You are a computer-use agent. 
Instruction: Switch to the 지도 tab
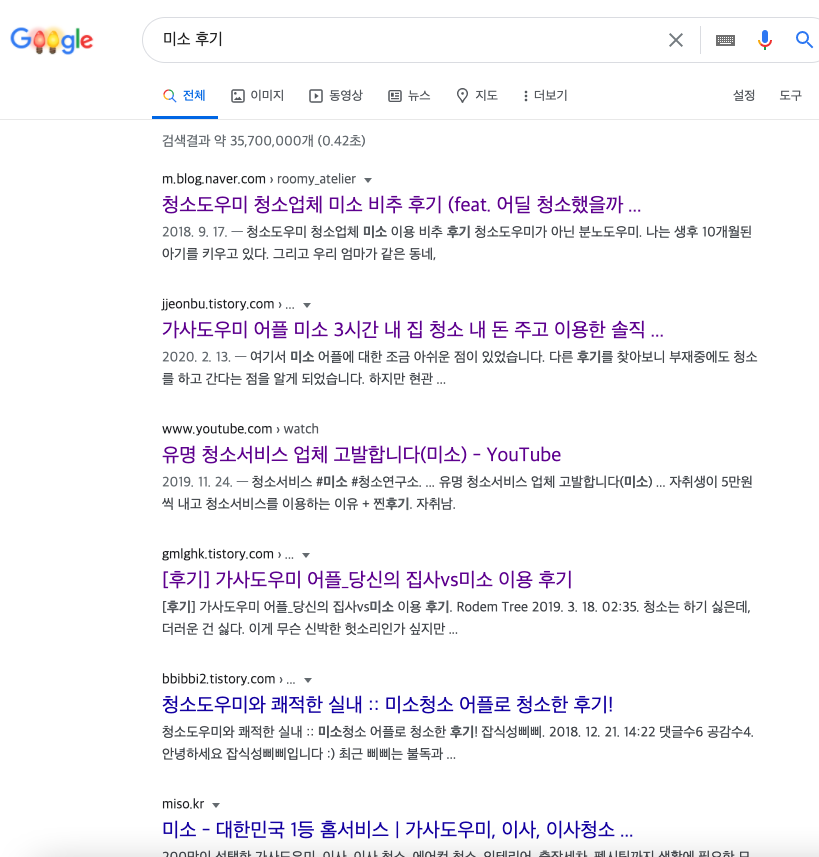477,96
